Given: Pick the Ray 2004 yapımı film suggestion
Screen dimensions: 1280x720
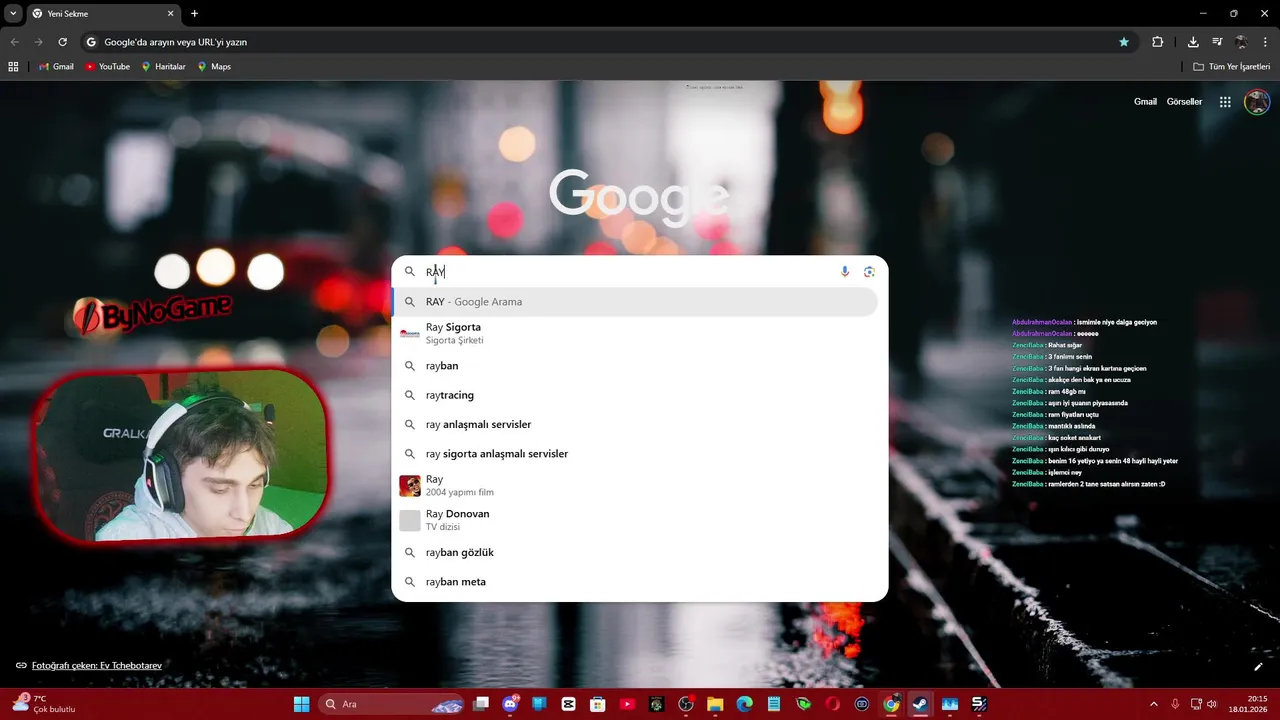Looking at the screenshot, I should pyautogui.click(x=636, y=486).
